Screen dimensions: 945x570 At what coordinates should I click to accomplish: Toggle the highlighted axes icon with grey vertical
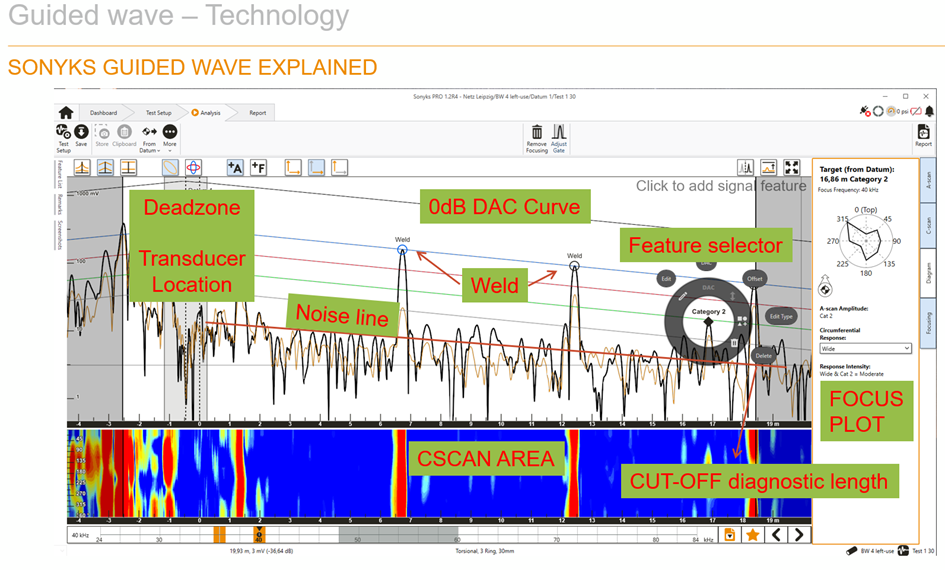point(316,168)
